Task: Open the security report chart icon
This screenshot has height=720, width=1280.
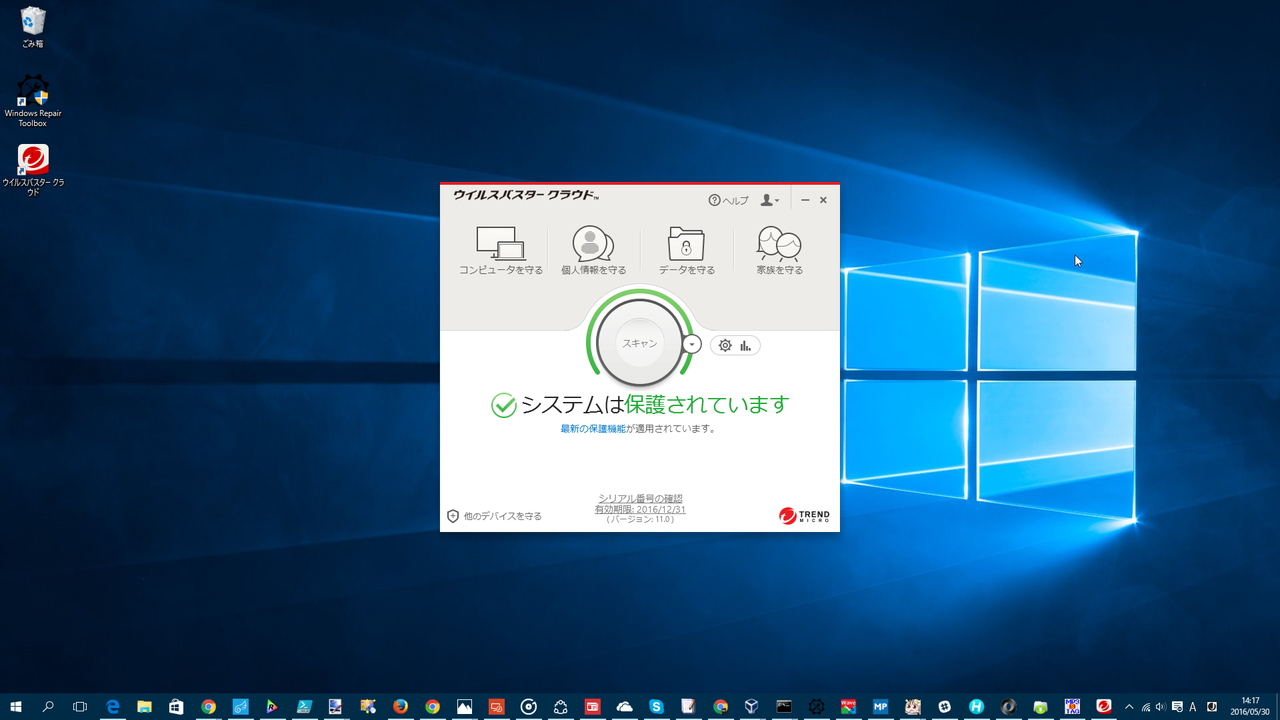Action: coord(746,344)
